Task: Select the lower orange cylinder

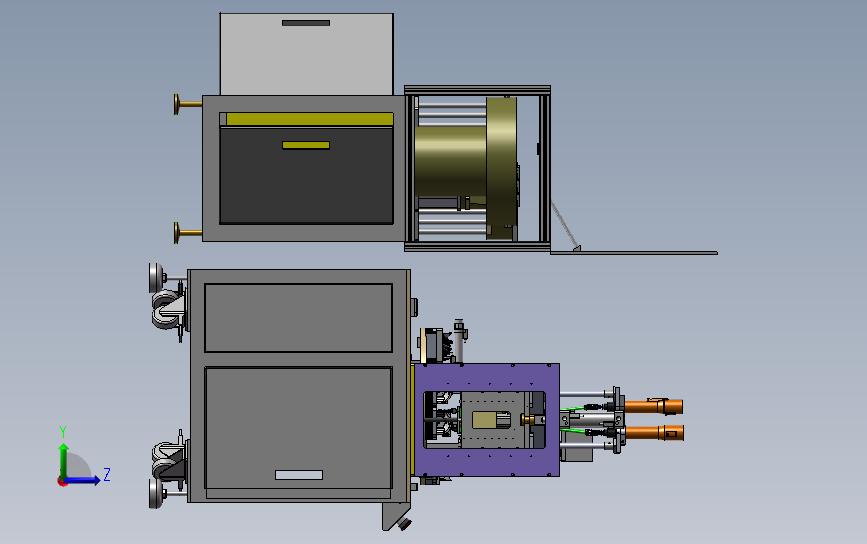Action: (654, 432)
